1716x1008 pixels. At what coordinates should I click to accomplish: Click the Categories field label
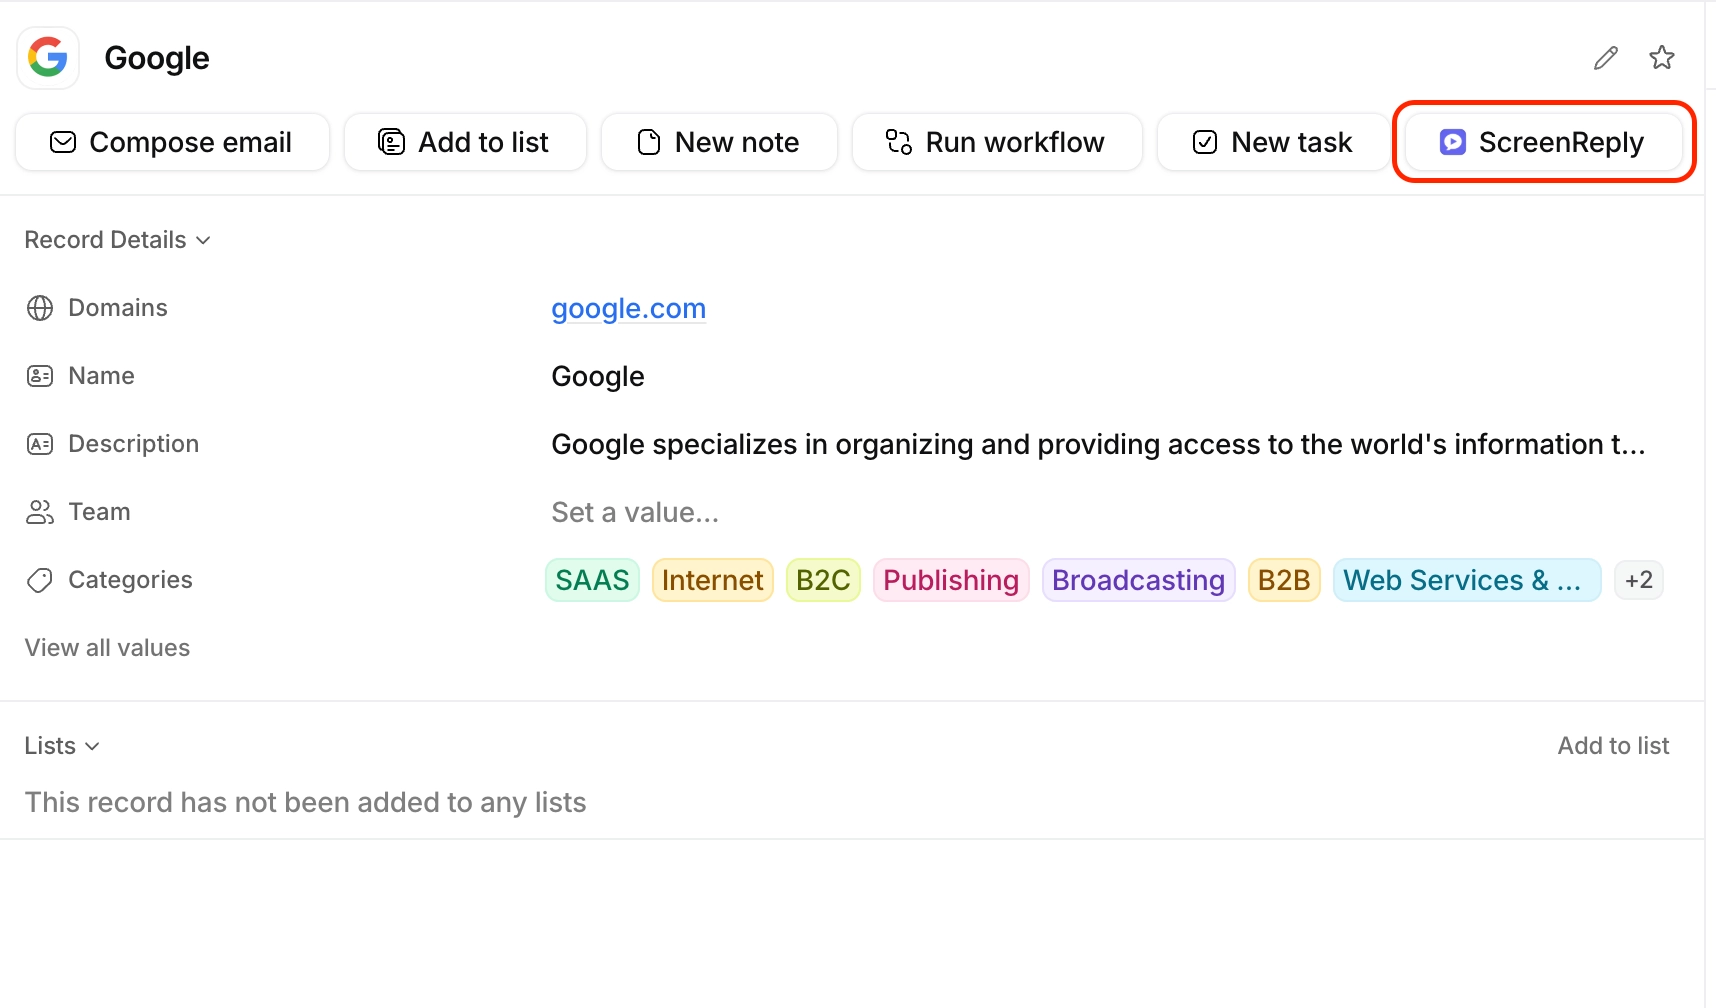pyautogui.click(x=130, y=580)
